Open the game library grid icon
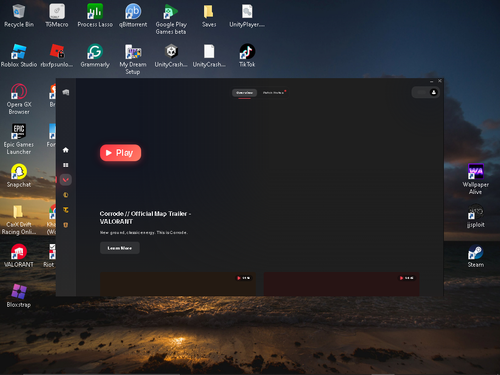 pos(66,165)
